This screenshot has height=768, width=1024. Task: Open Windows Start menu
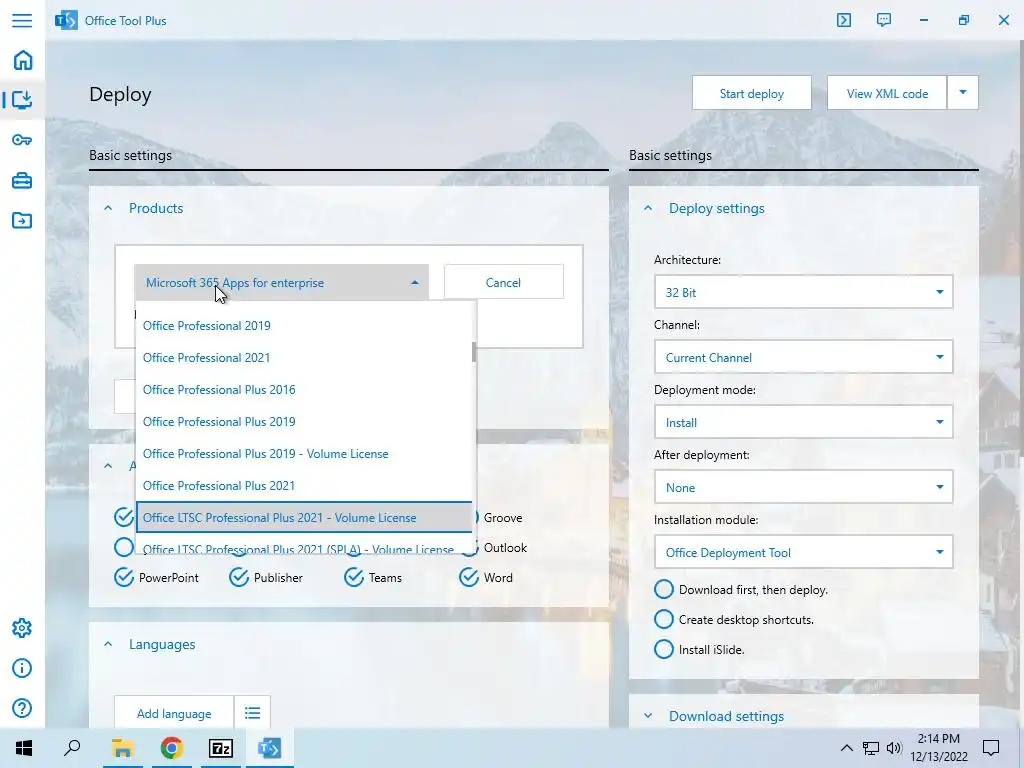(x=24, y=748)
